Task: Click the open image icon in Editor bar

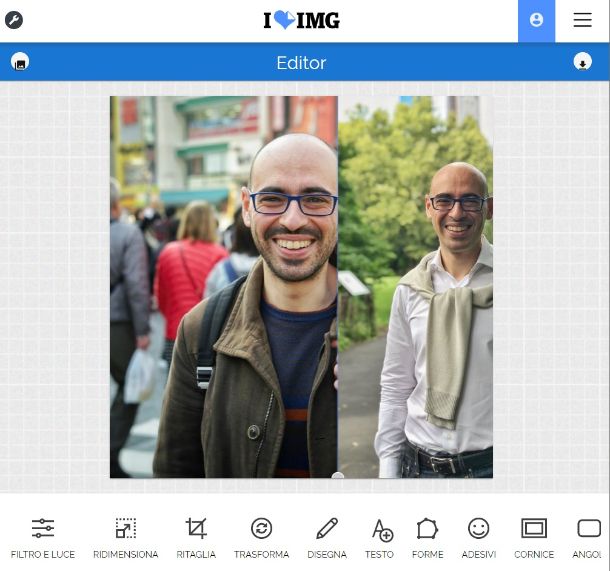Action: pyautogui.click(x=20, y=61)
